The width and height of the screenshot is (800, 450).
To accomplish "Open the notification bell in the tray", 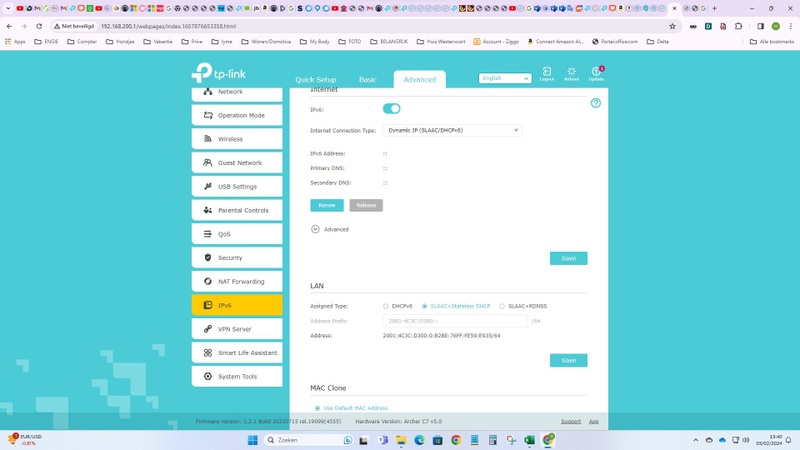I will tap(788, 440).
